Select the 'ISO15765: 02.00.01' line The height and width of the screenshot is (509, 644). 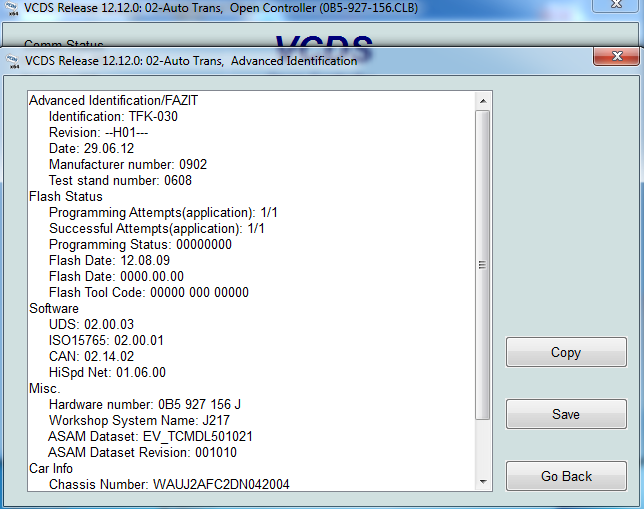pyautogui.click(x=106, y=341)
